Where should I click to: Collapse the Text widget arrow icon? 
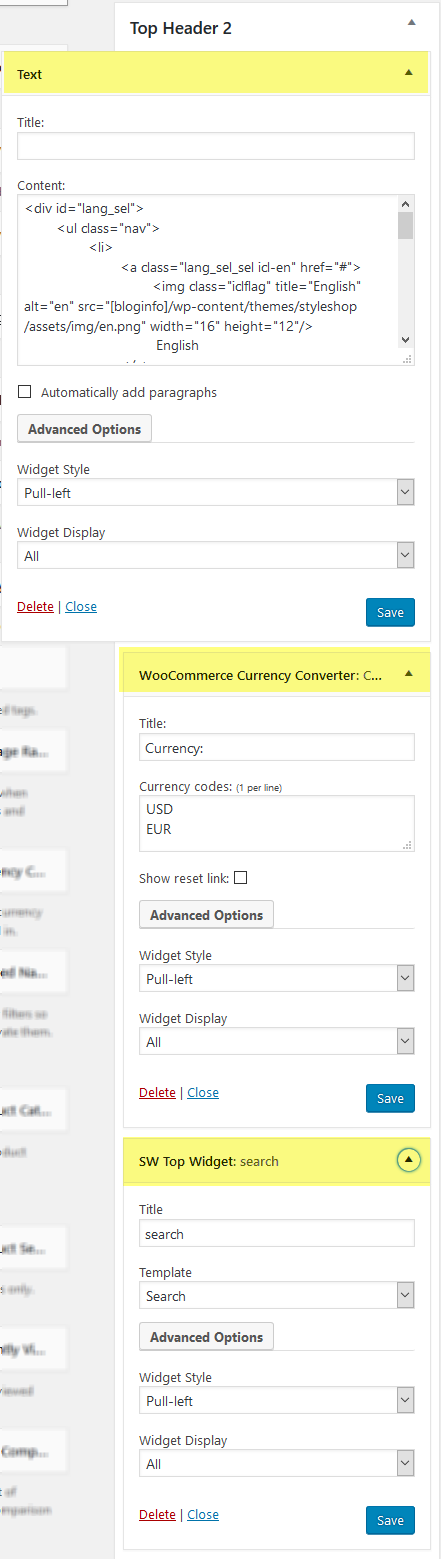(x=408, y=73)
